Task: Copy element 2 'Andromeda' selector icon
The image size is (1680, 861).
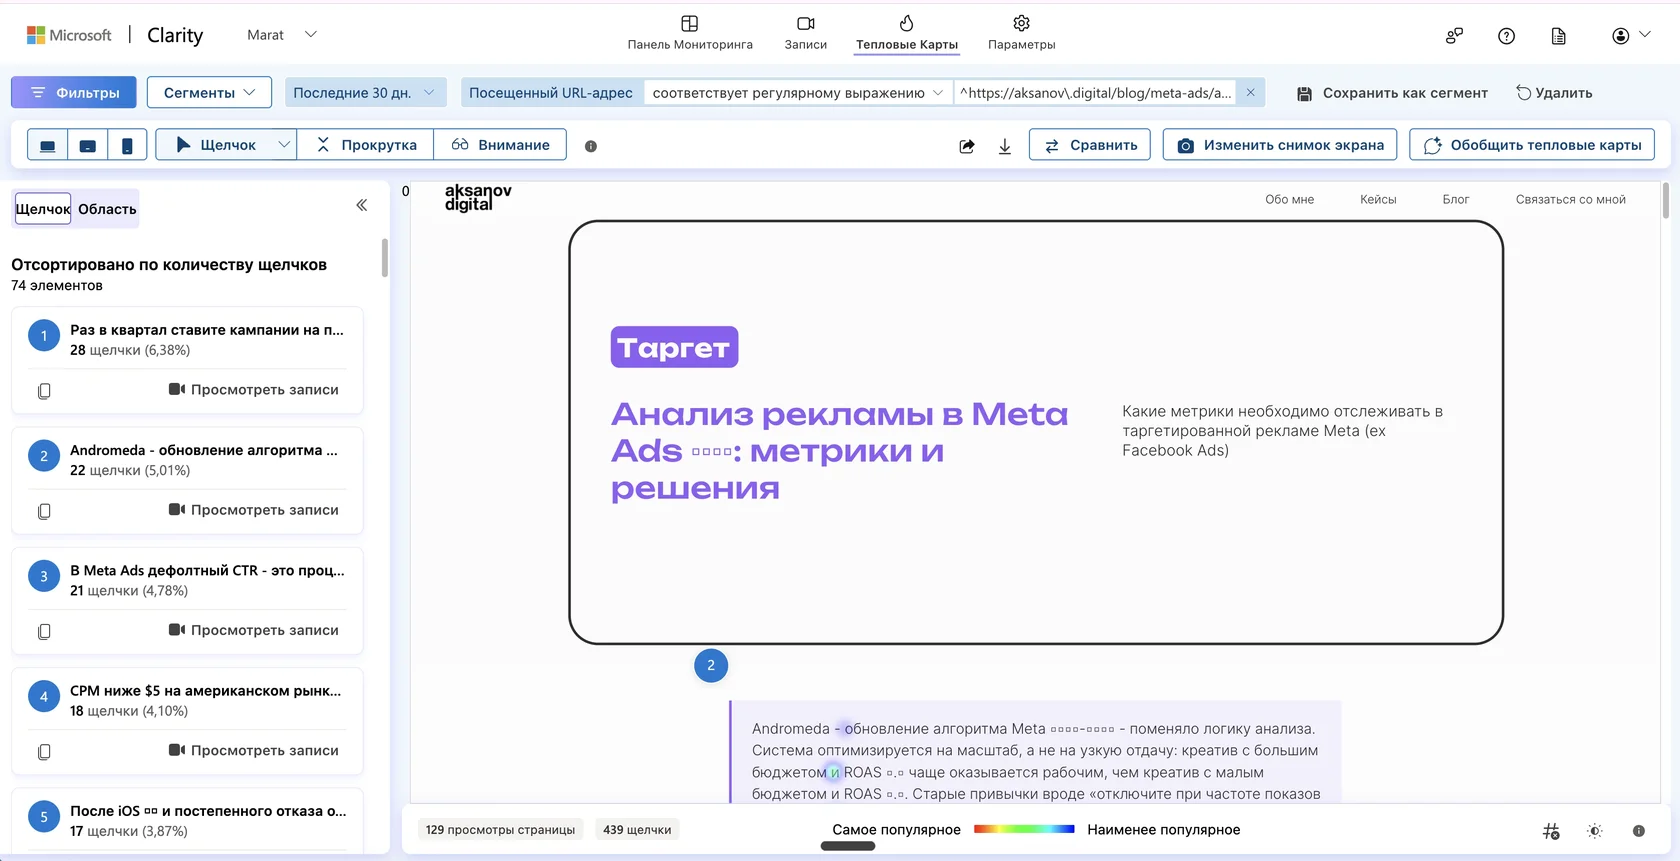Action: [44, 511]
